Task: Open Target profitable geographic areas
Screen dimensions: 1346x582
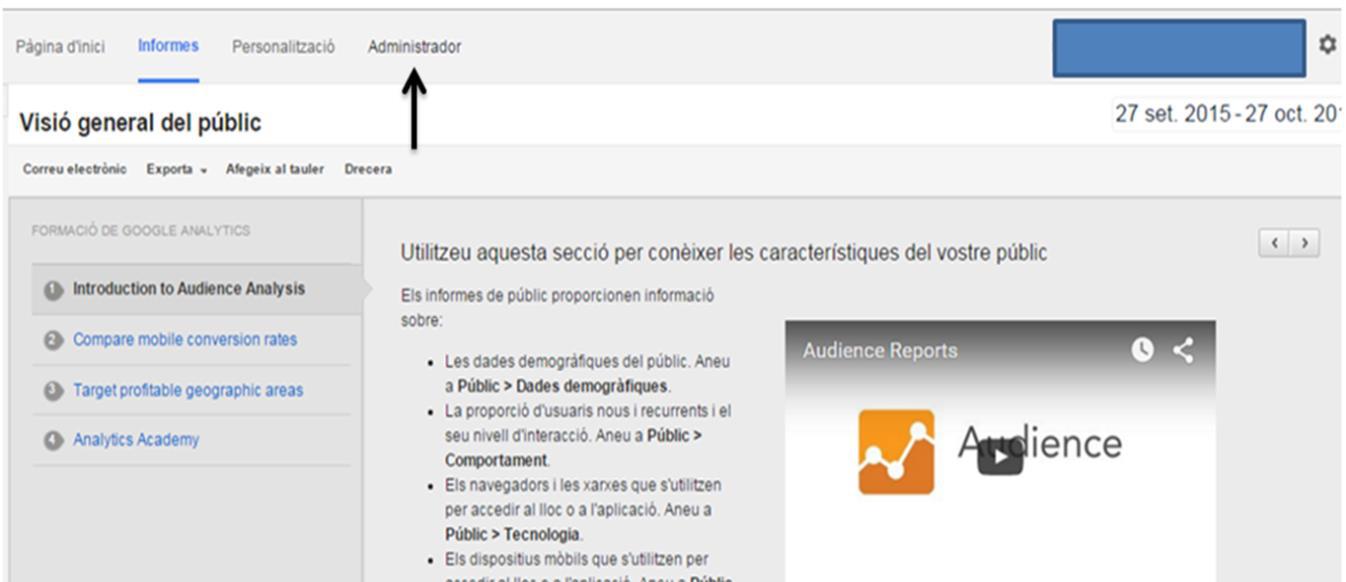Action: pos(188,390)
